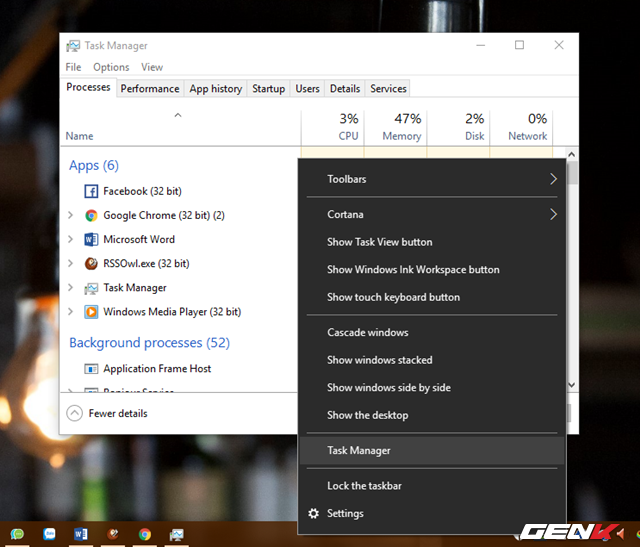Sort processes by Network column
640x547 pixels.
click(521, 127)
